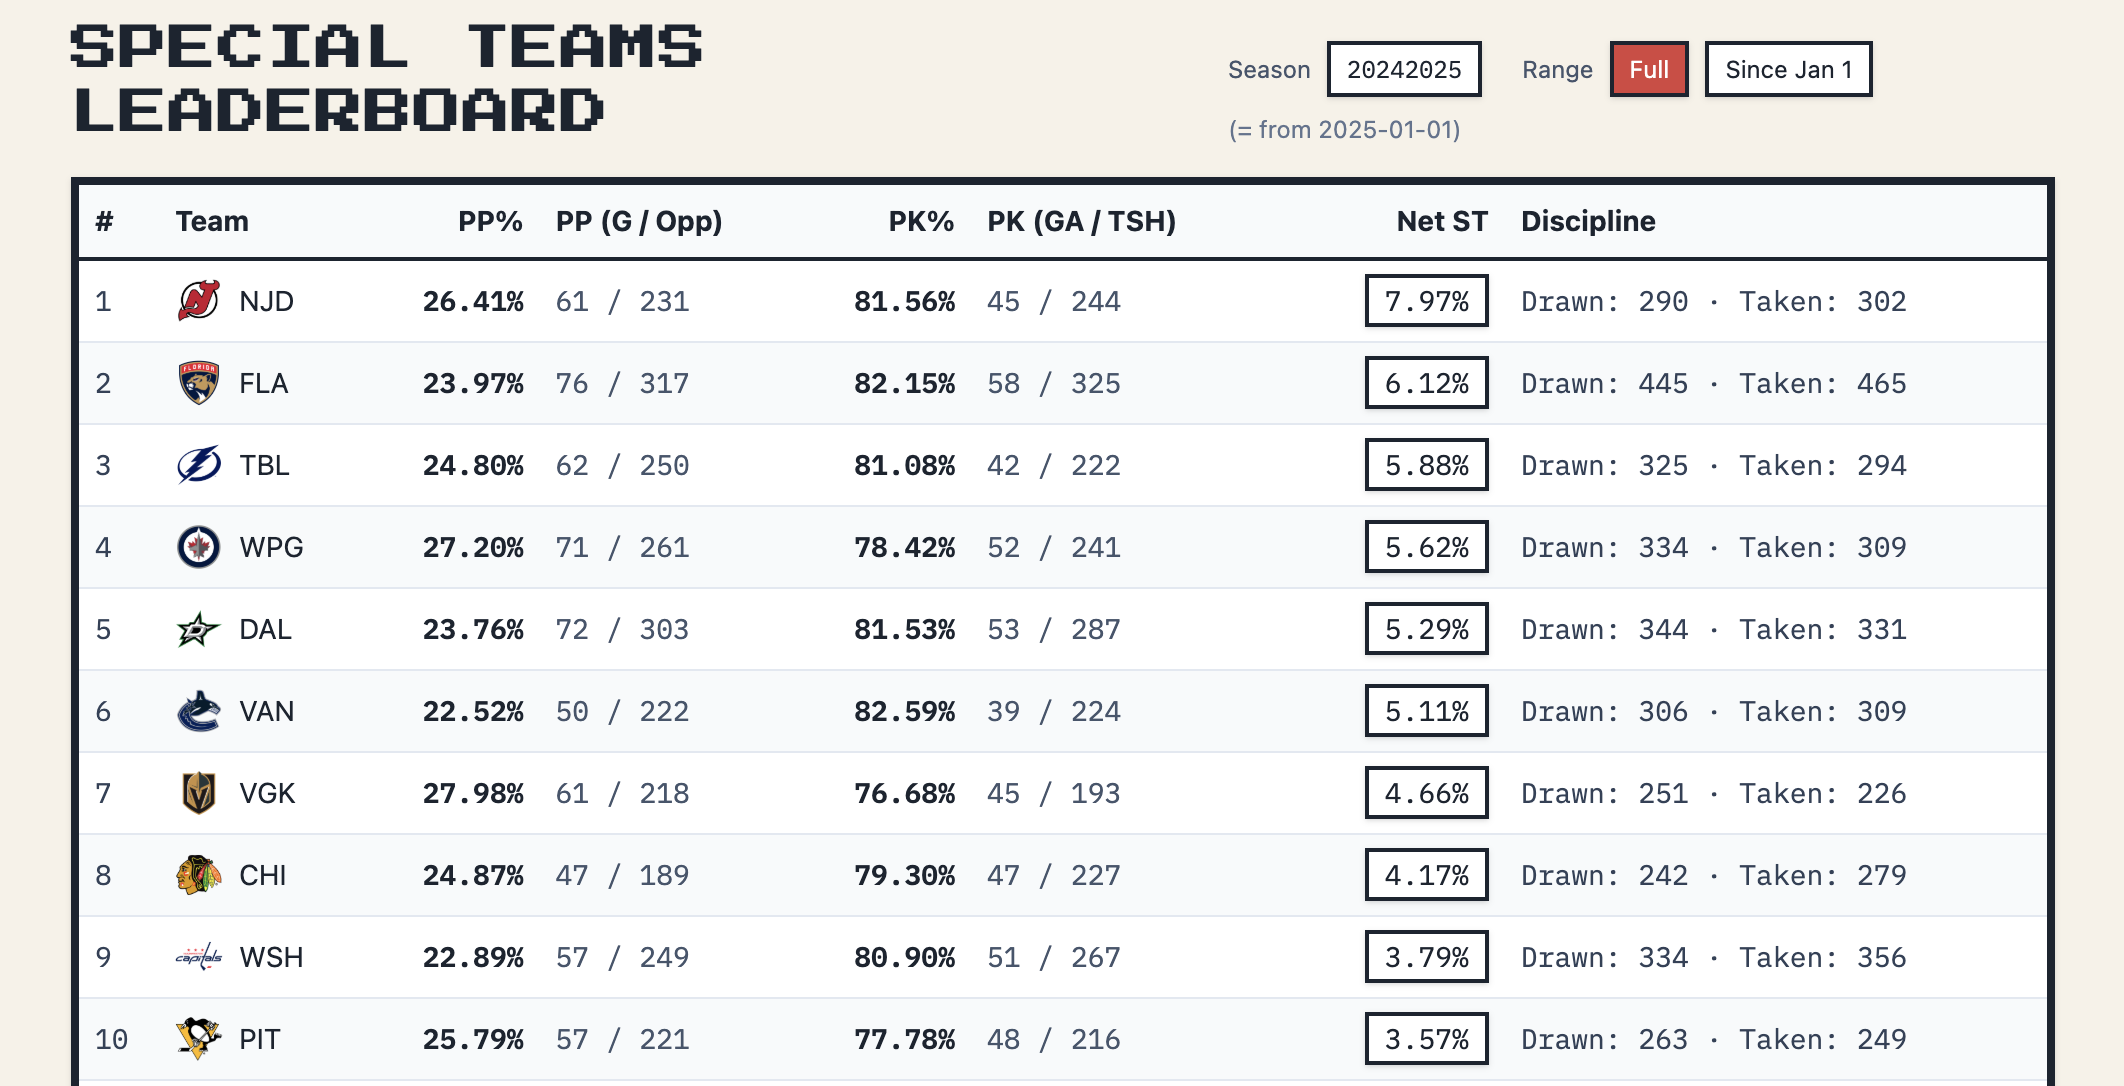Viewport: 2124px width, 1086px height.
Task: Click the Team column header
Action: pos(212,221)
